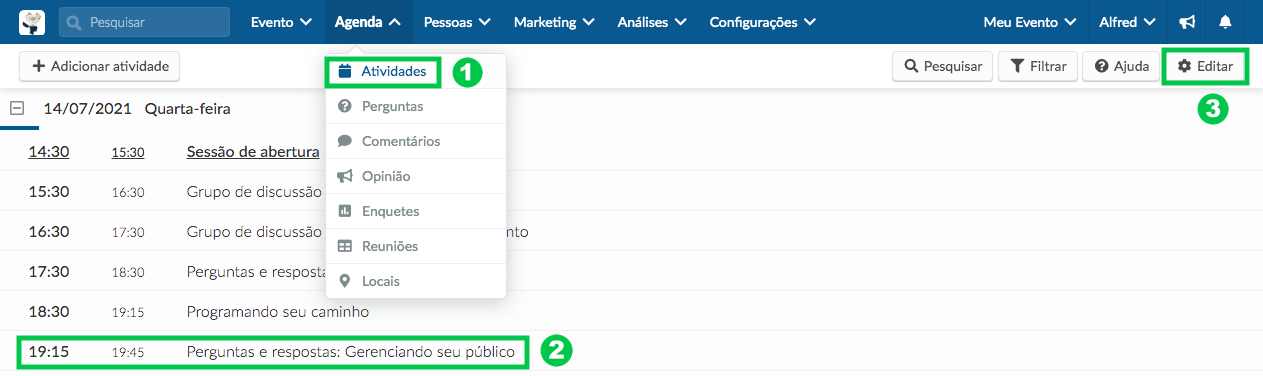Click the app logo icon
The image size is (1263, 376).
click(32, 22)
